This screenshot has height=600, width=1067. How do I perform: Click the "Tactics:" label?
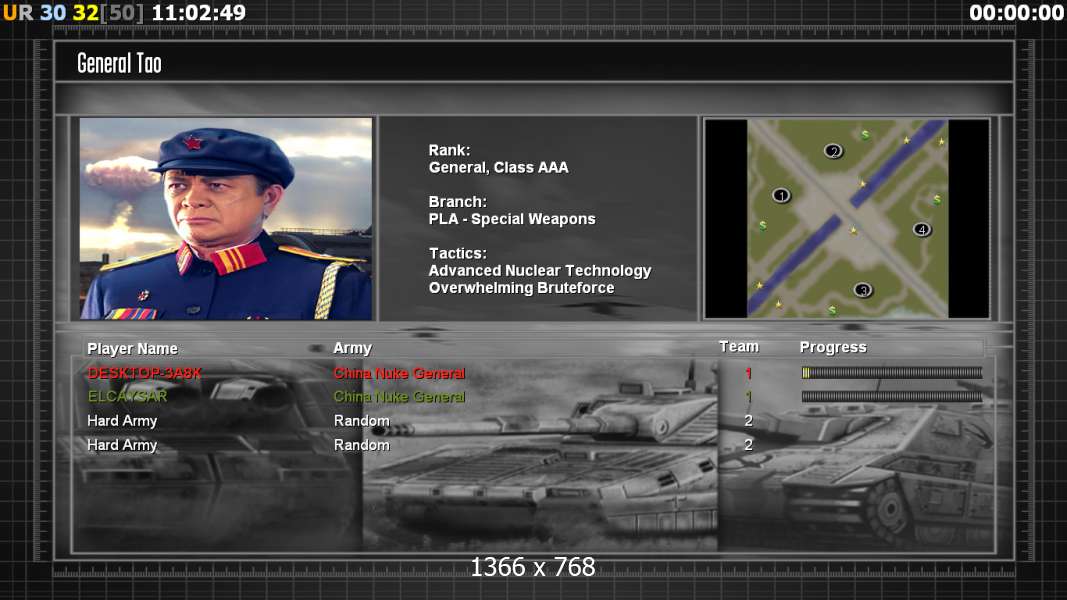[457, 253]
